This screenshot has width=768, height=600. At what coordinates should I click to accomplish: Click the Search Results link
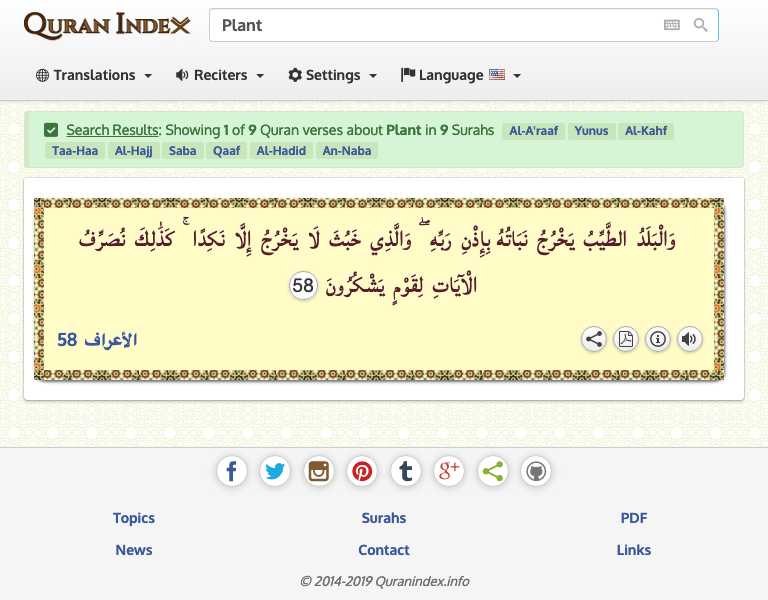(x=112, y=130)
